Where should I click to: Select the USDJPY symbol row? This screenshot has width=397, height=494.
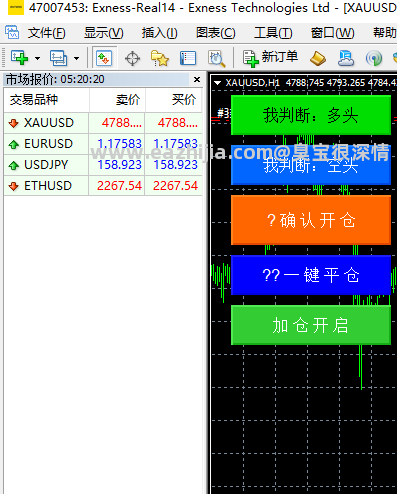coord(103,165)
